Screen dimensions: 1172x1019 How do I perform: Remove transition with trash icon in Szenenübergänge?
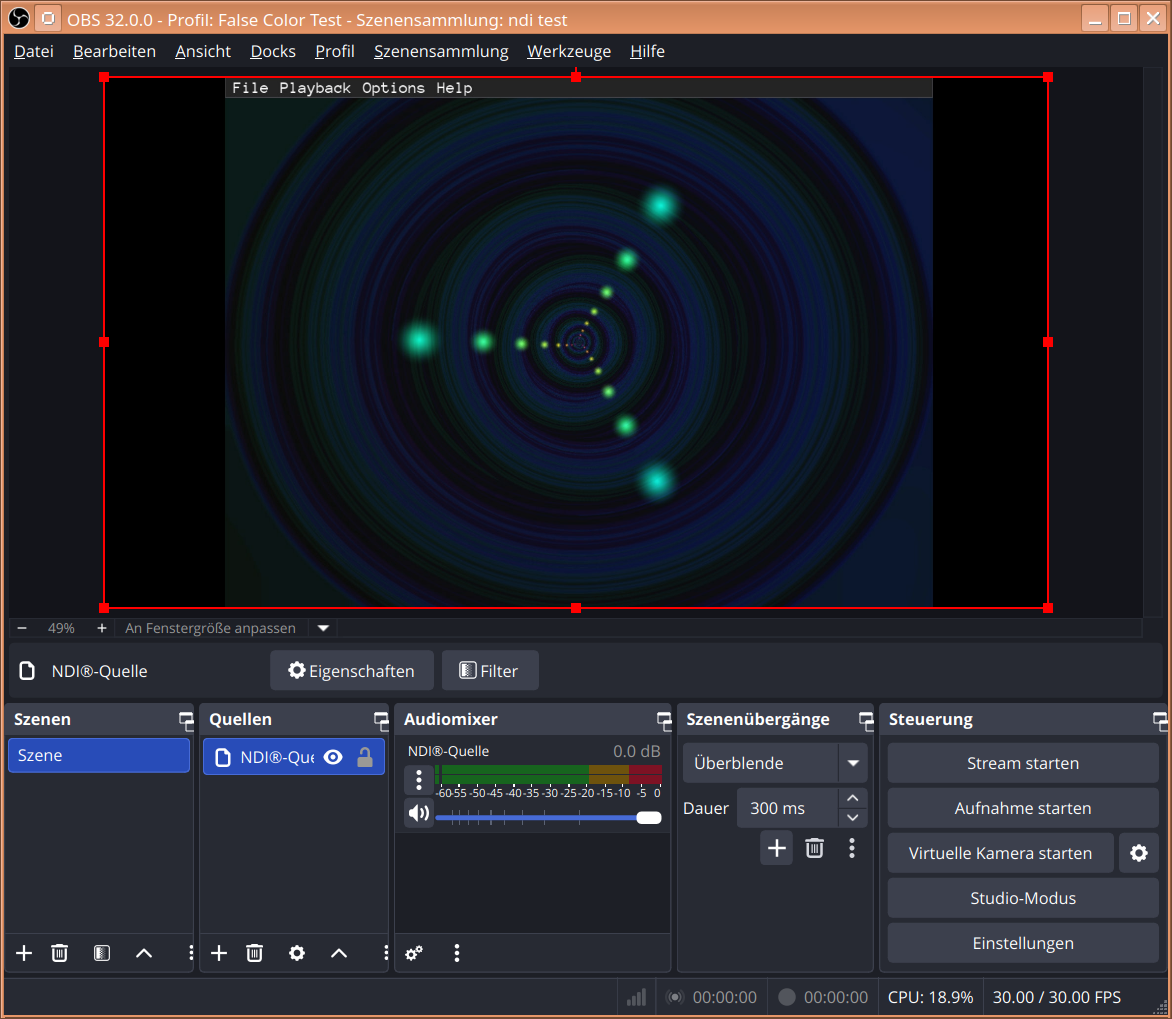tap(815, 848)
